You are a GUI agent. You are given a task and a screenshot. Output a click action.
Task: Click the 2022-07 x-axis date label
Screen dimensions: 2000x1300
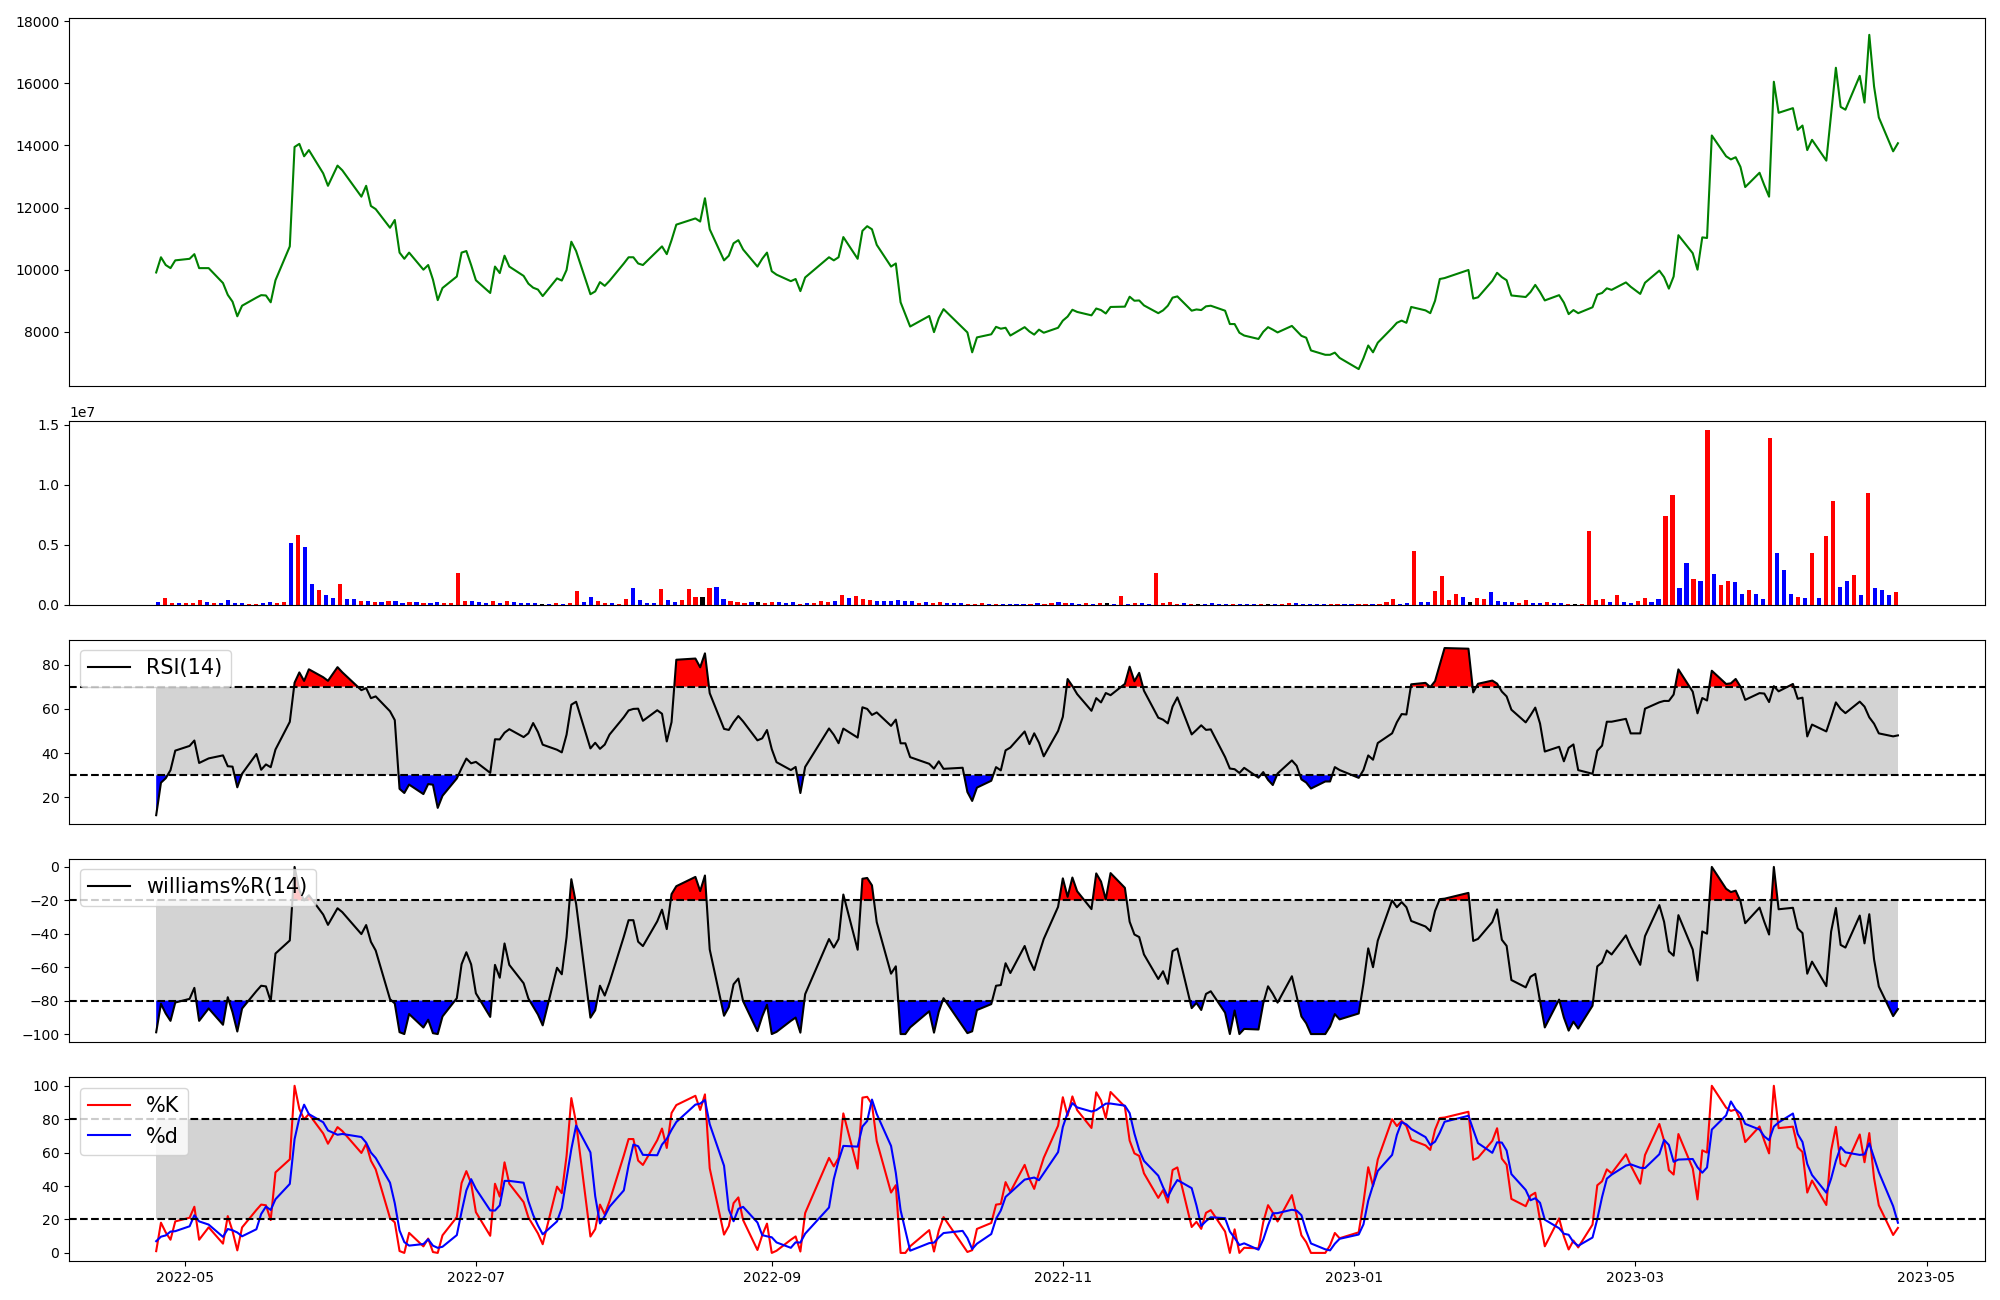click(476, 1277)
